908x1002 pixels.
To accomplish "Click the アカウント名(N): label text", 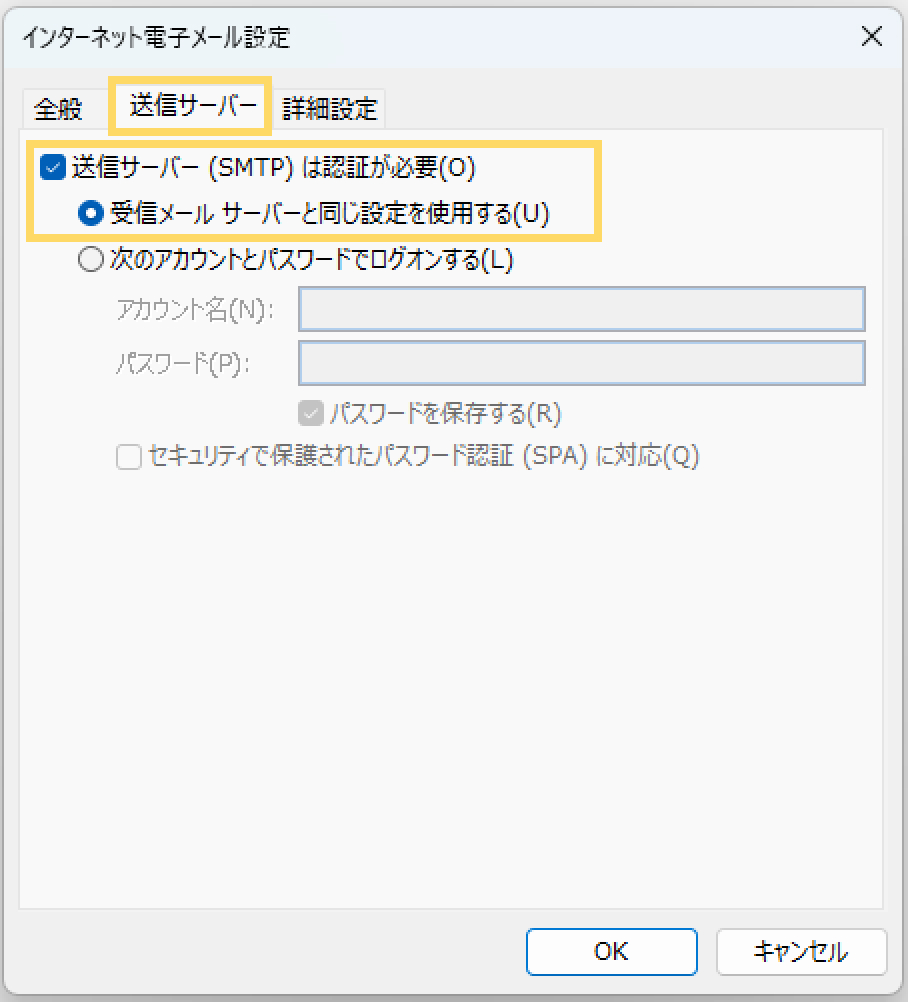I will pyautogui.click(x=194, y=310).
